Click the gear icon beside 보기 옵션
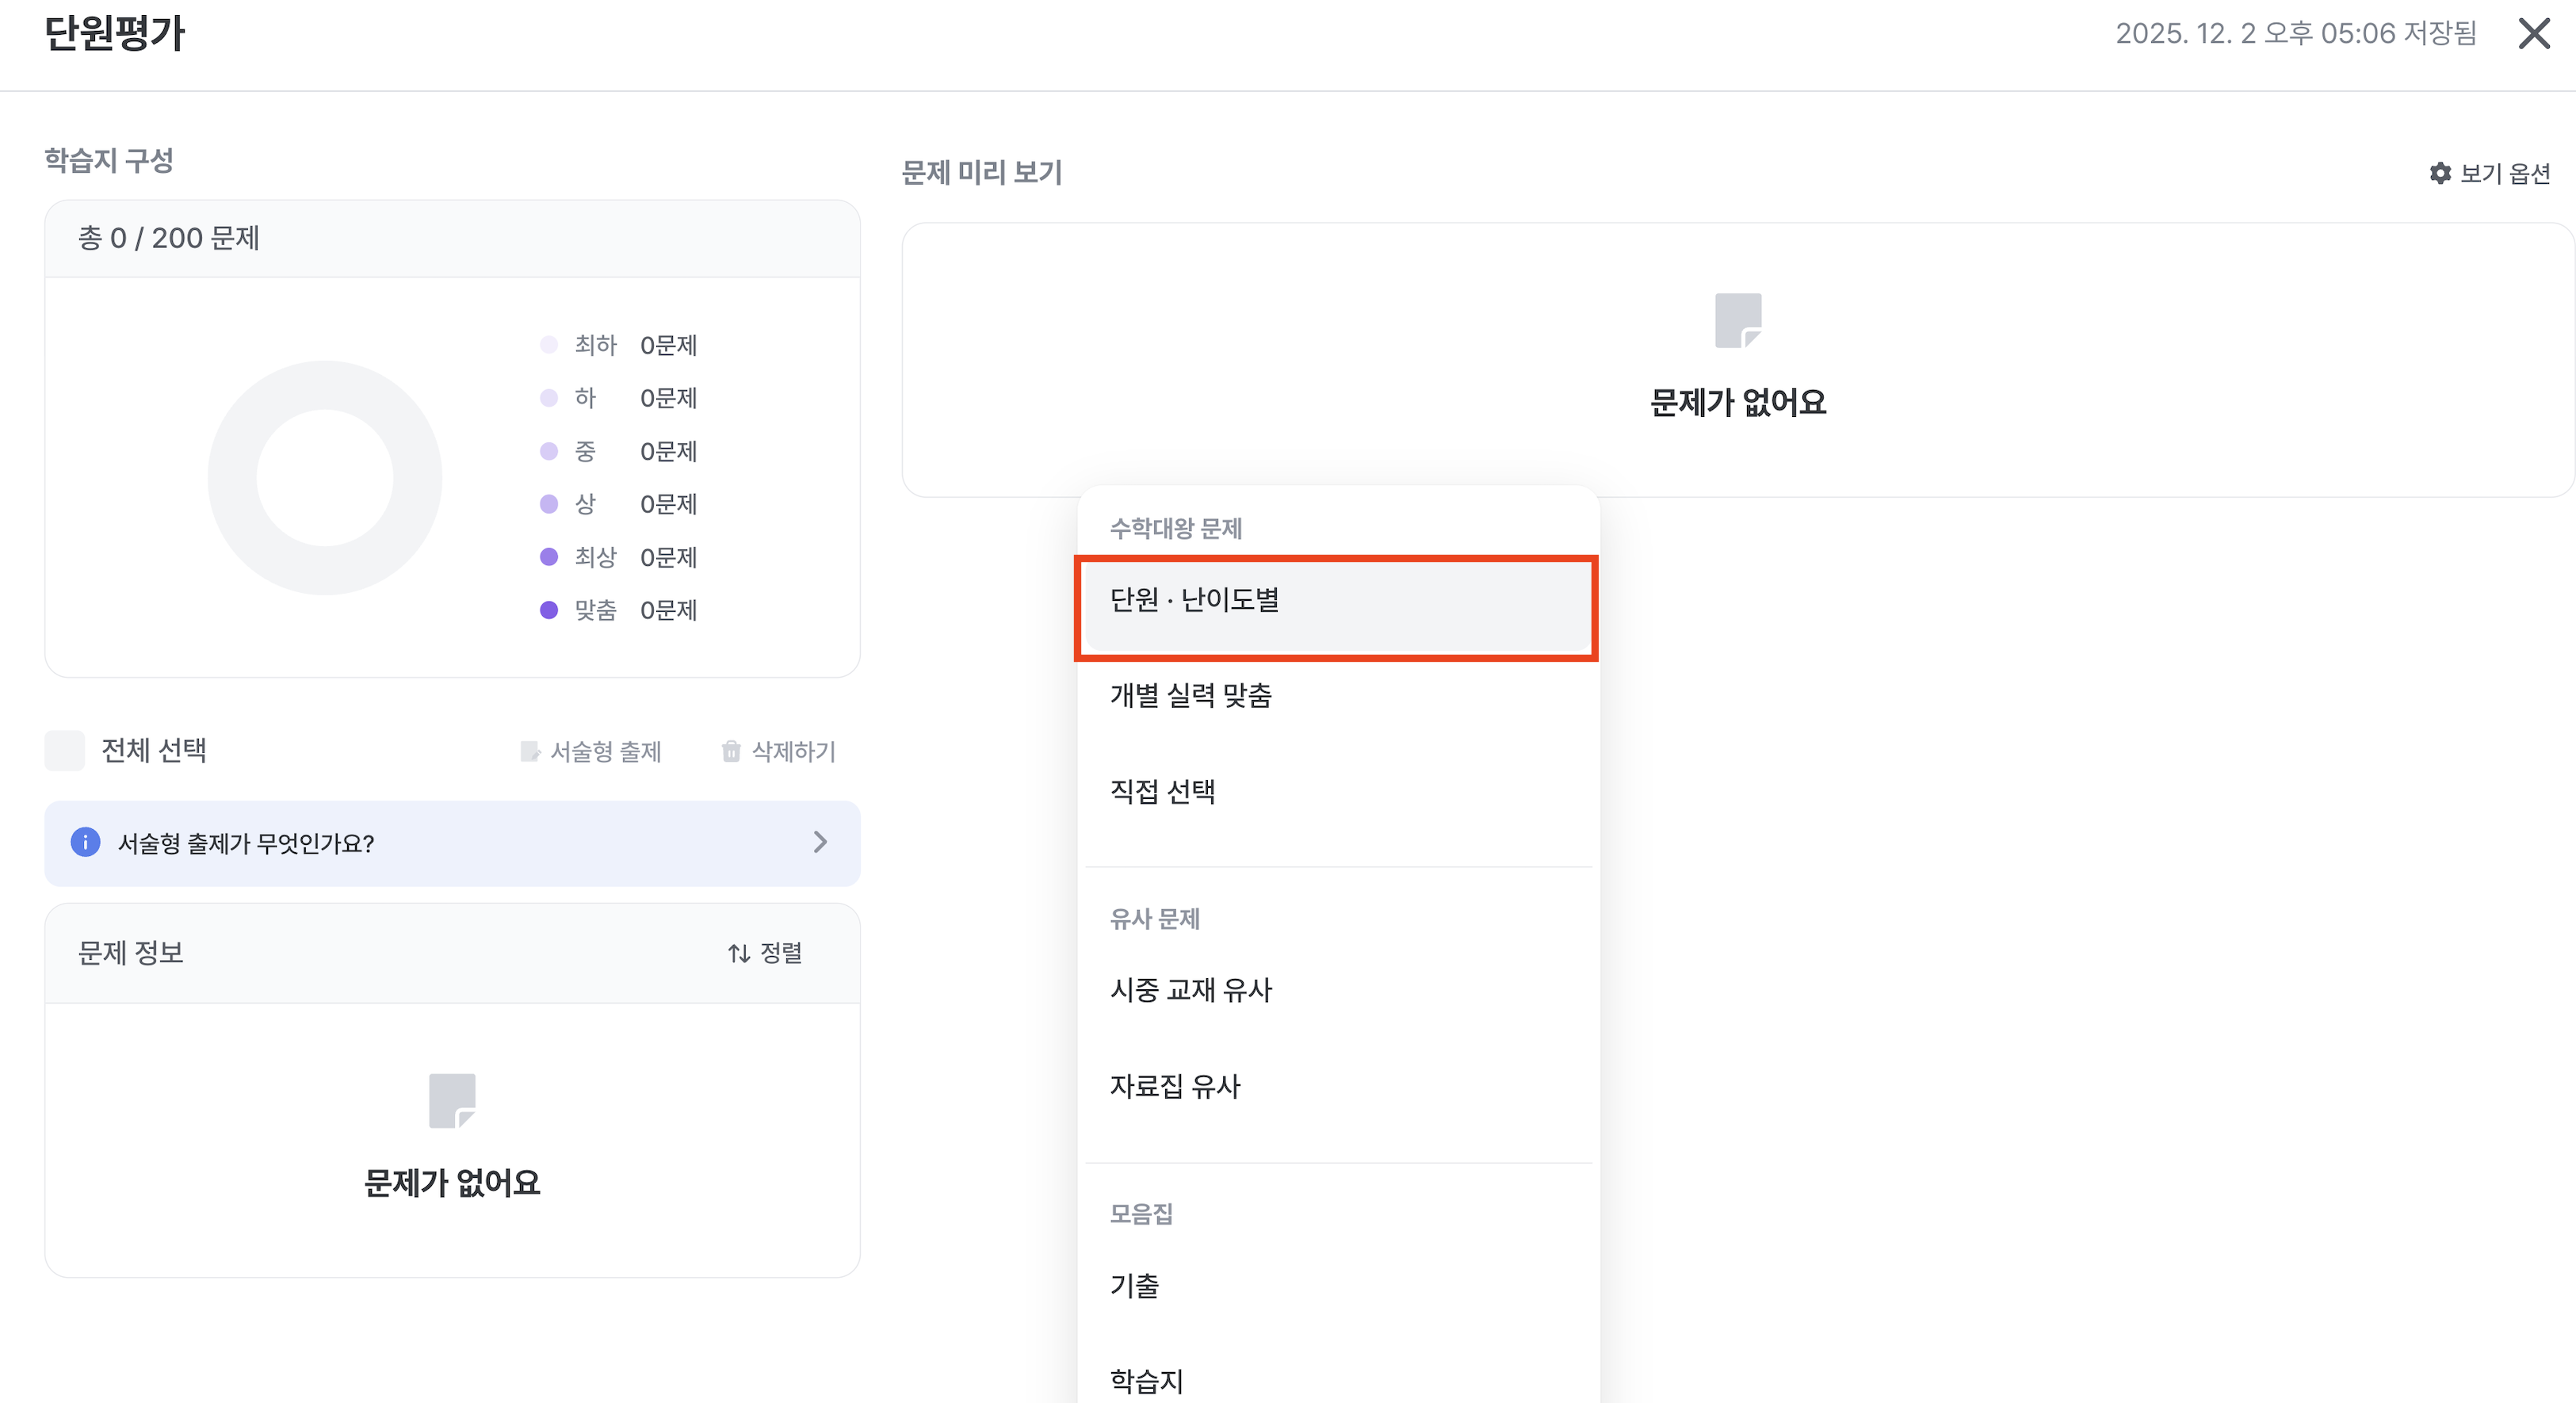Screen dimensions: 2576x1403 tap(2440, 173)
